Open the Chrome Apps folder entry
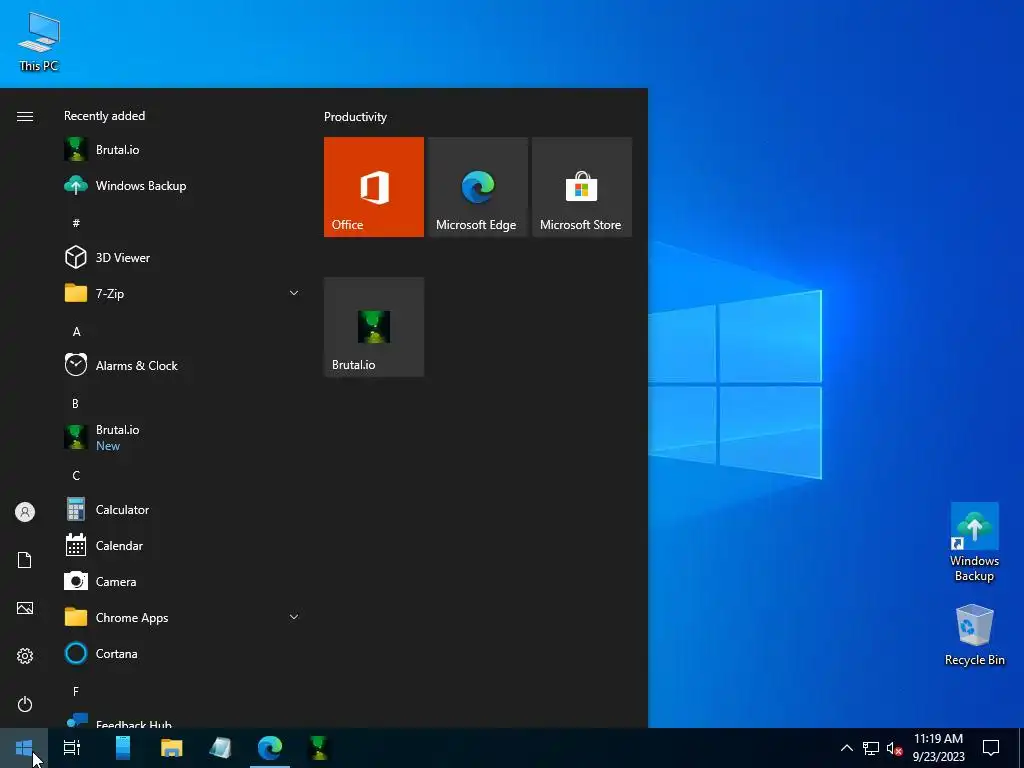1024x768 pixels. click(183, 617)
